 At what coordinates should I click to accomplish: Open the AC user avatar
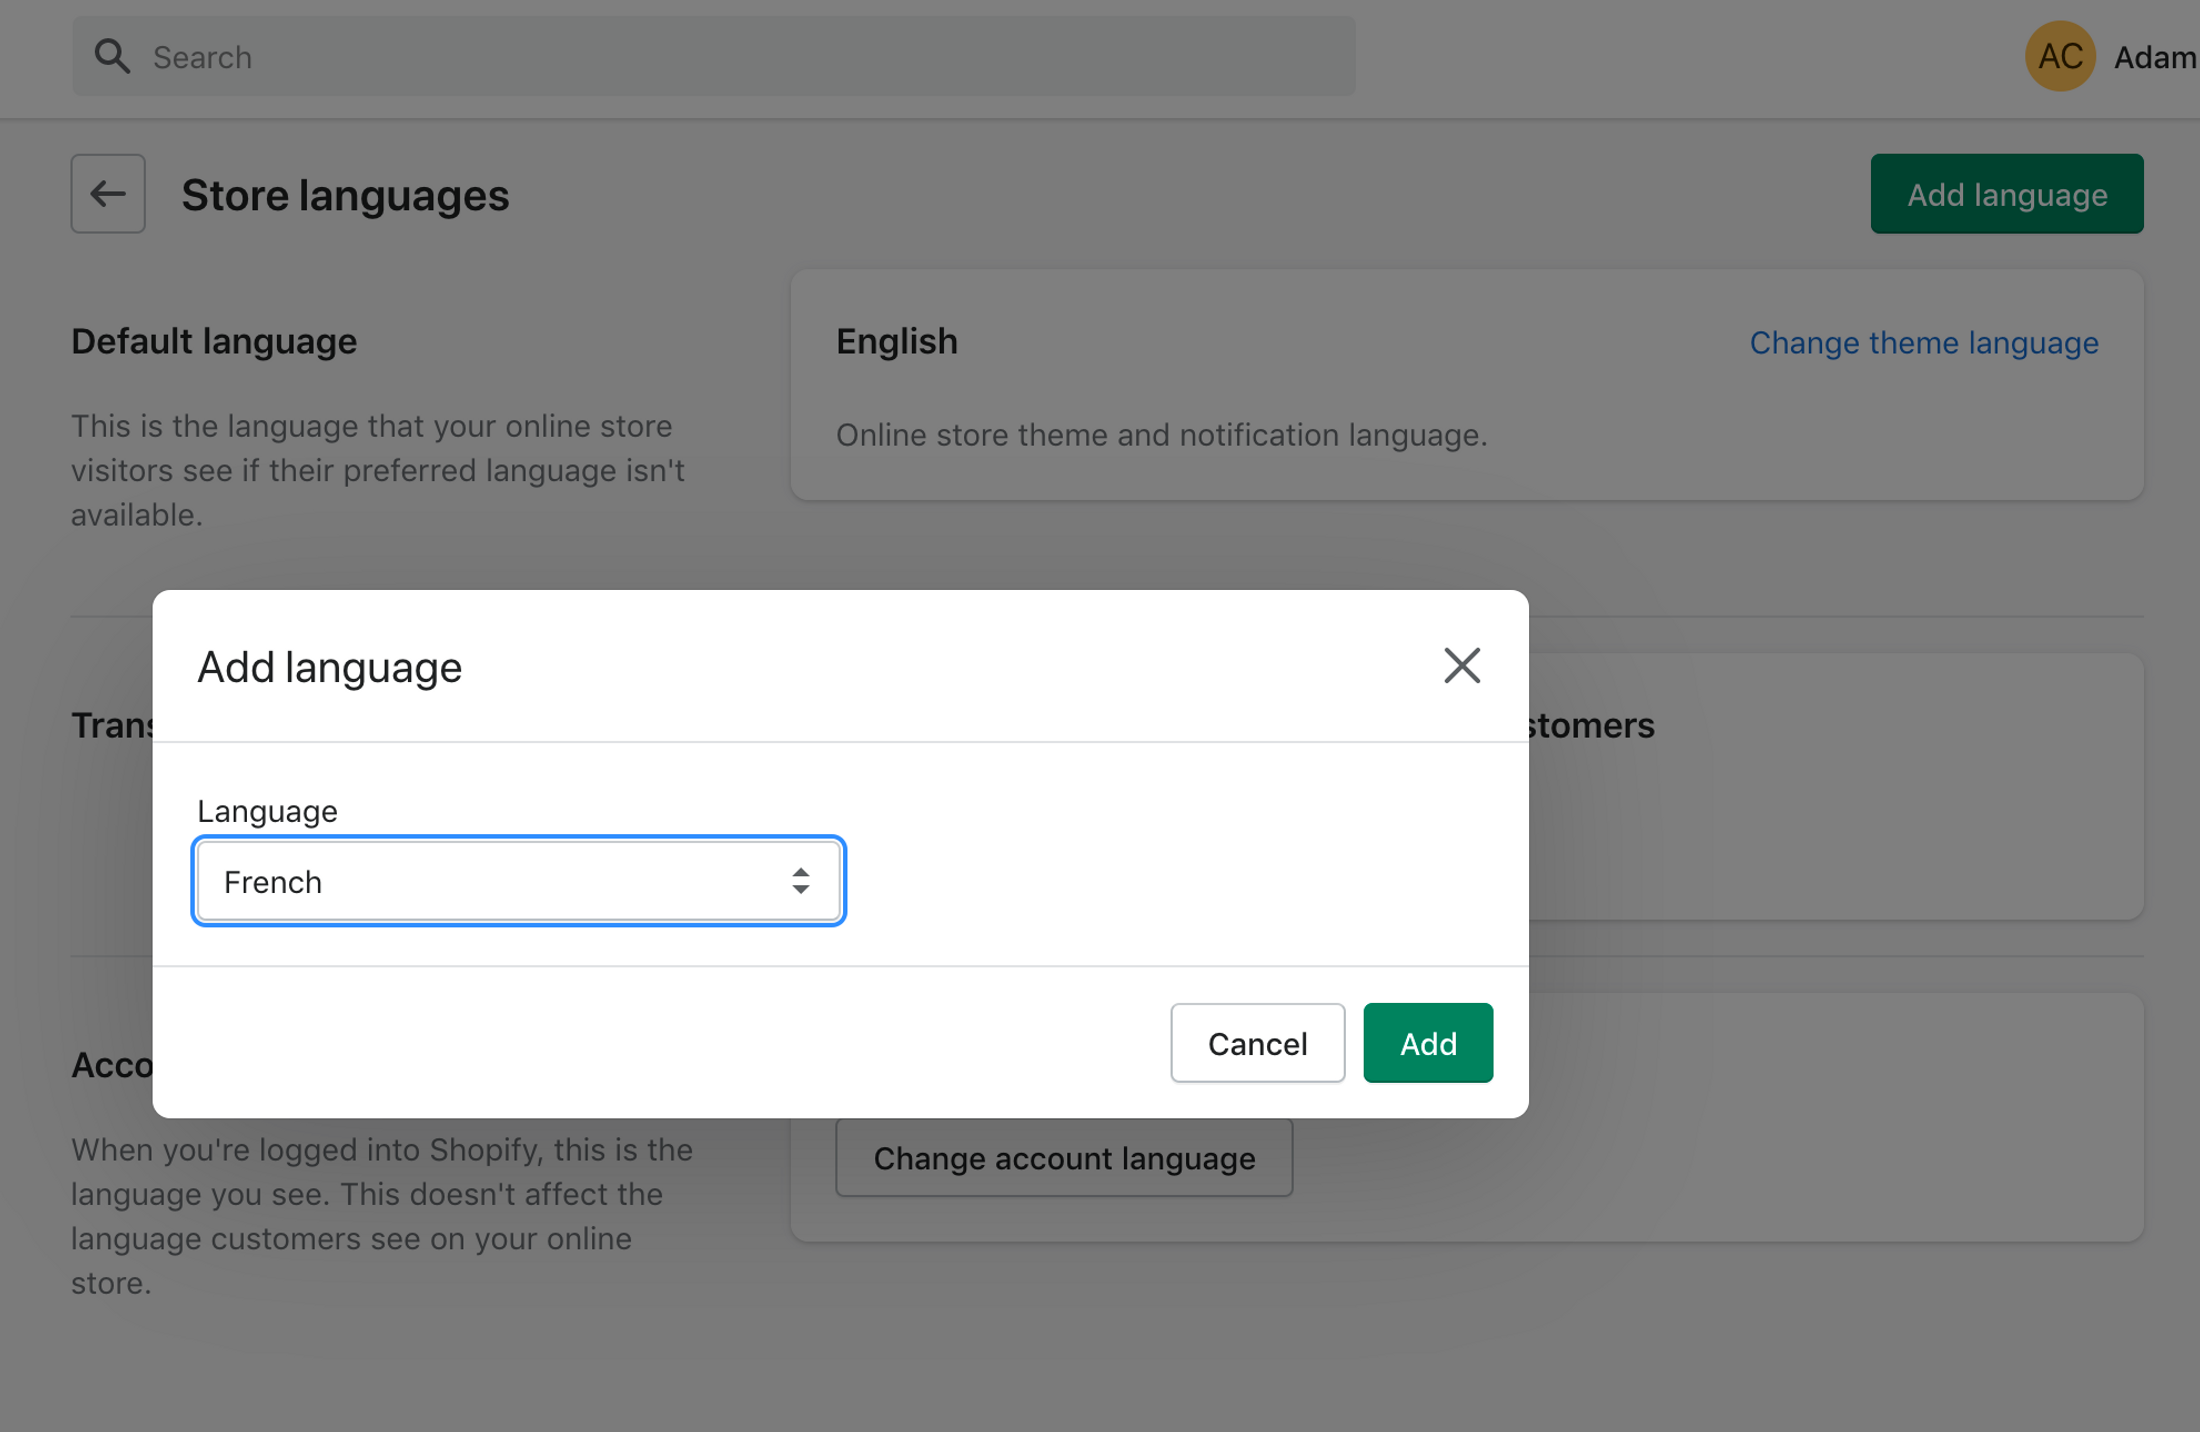coord(2059,57)
